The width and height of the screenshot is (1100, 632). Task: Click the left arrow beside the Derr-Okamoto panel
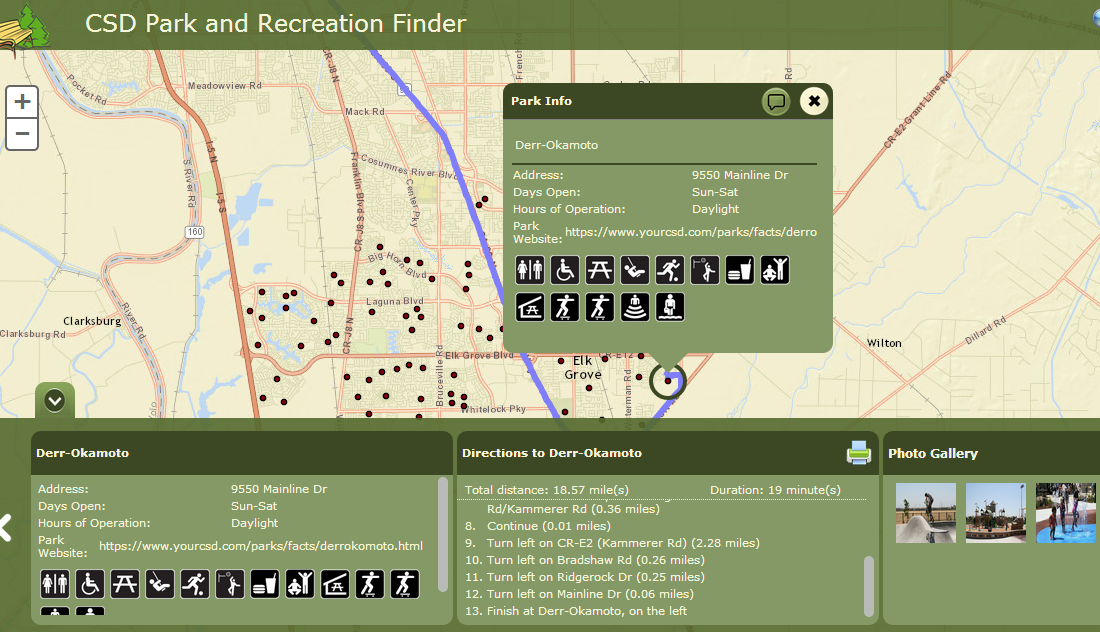pos(7,526)
